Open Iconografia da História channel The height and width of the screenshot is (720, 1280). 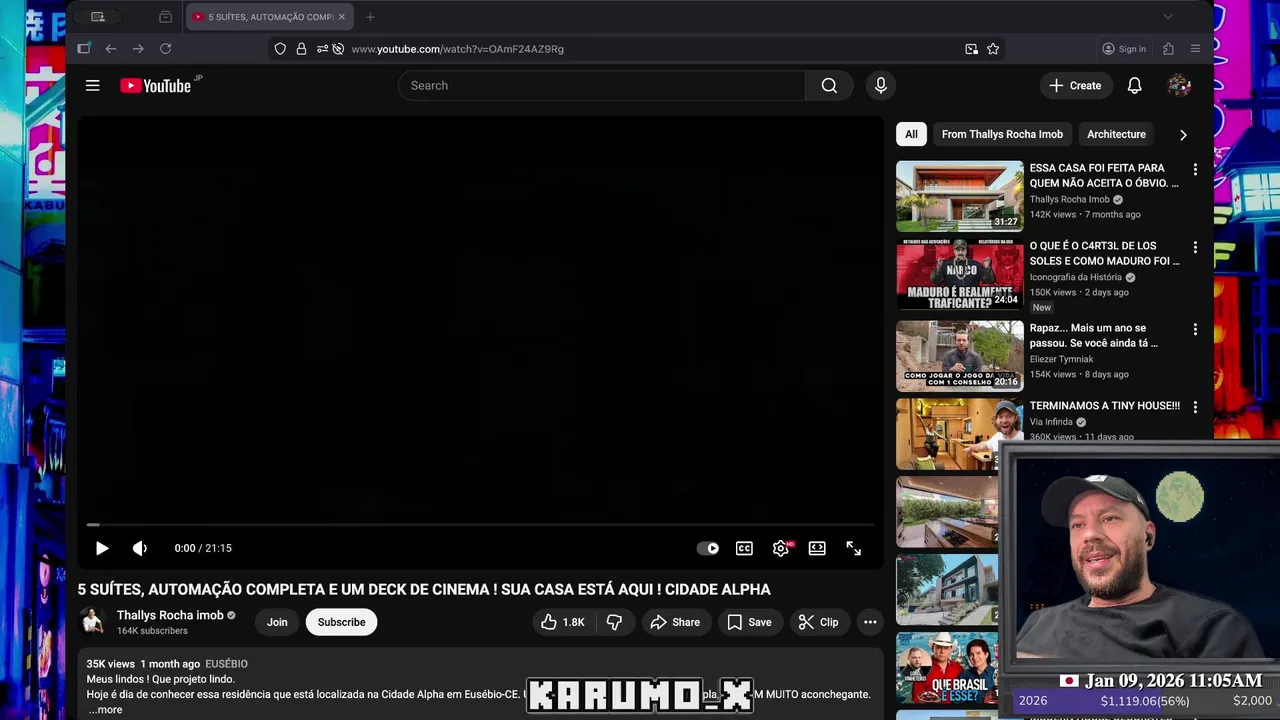(1076, 277)
